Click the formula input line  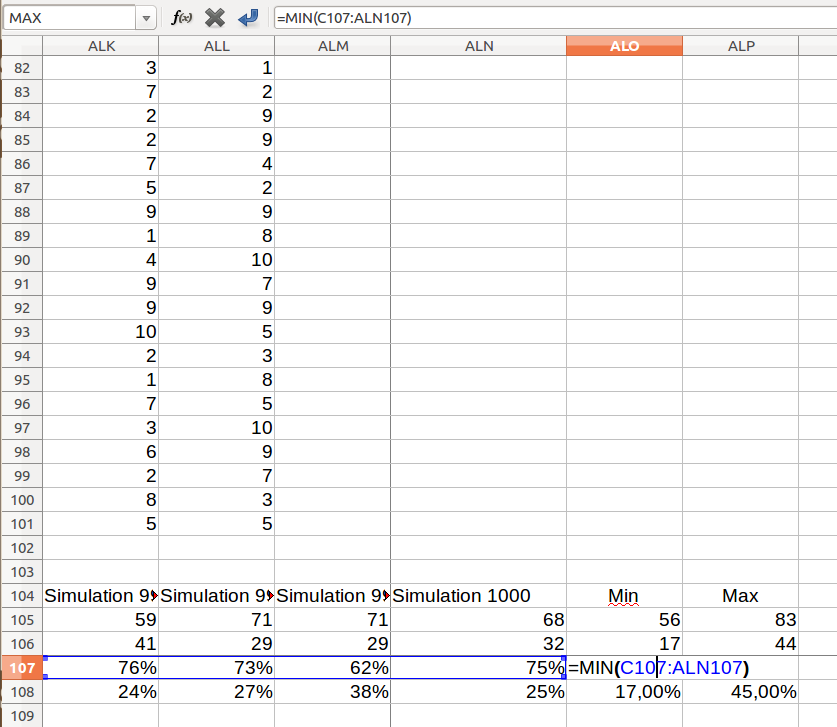(550, 18)
